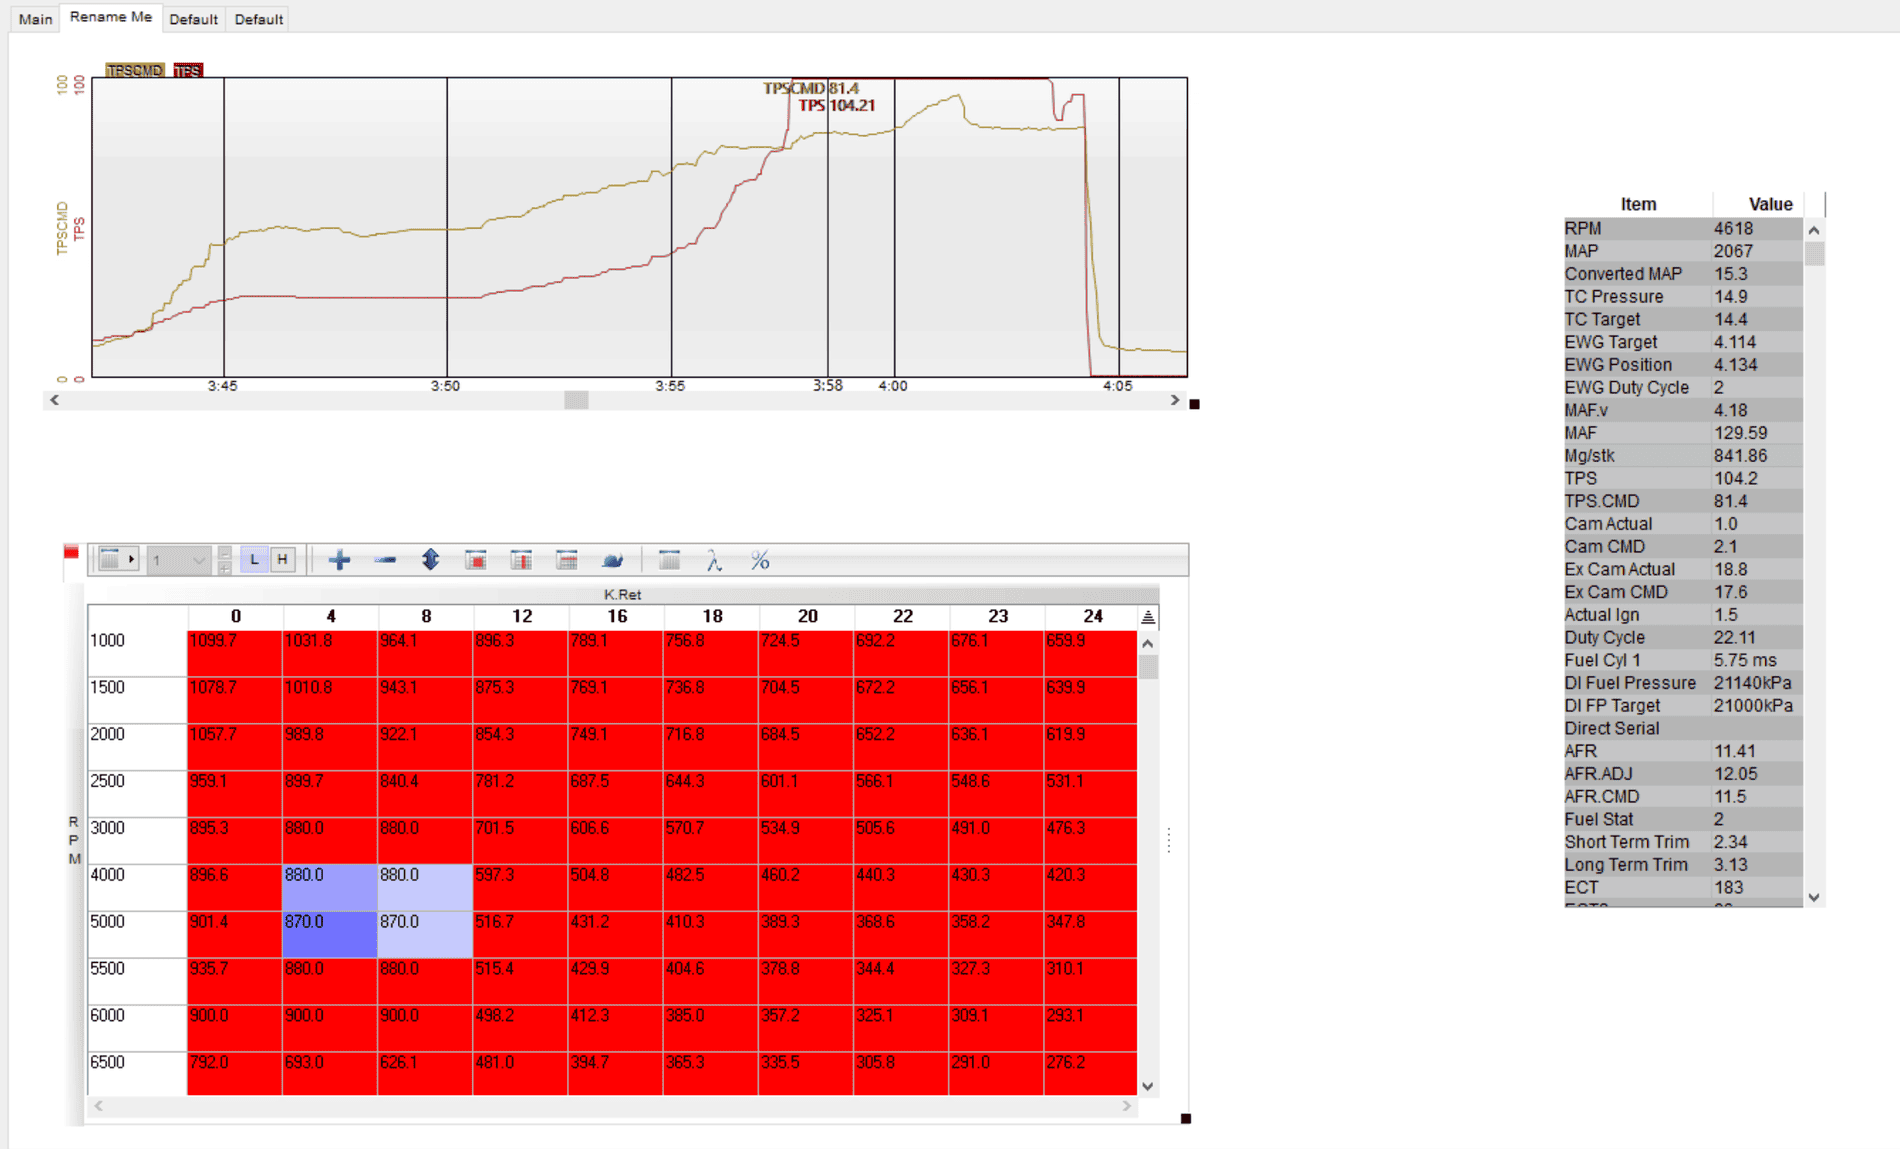Toggle the TPSCMD legend label
Screen dimensions: 1900x1149
click(x=134, y=70)
